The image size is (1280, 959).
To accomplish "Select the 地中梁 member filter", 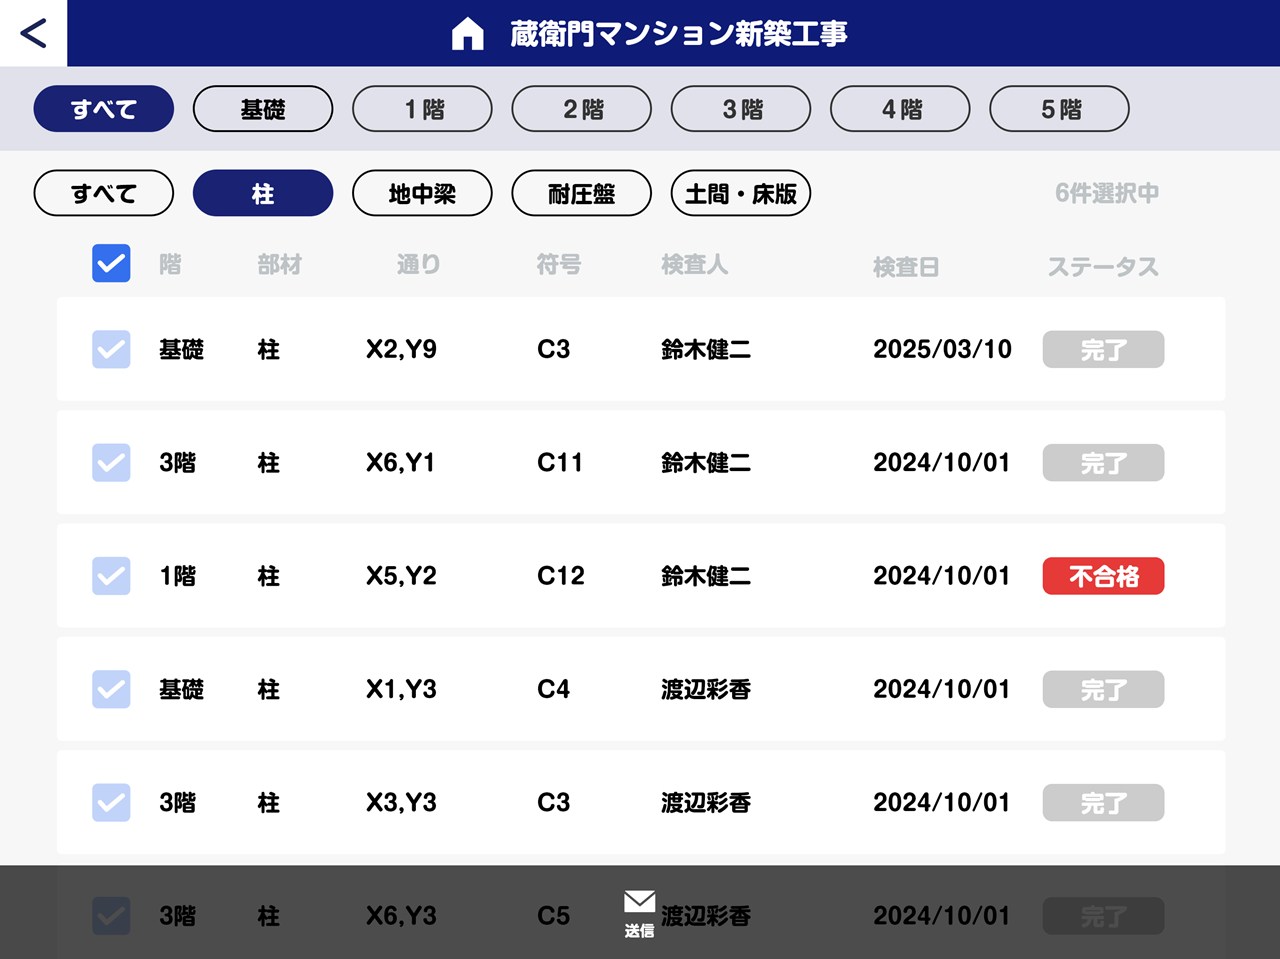I will pyautogui.click(x=422, y=193).
